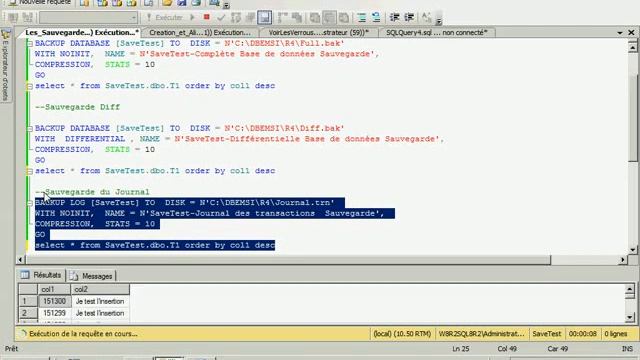The height and width of the screenshot is (360, 640).
Task: Click the editor vertical scrollbar thumb
Action: point(633,118)
